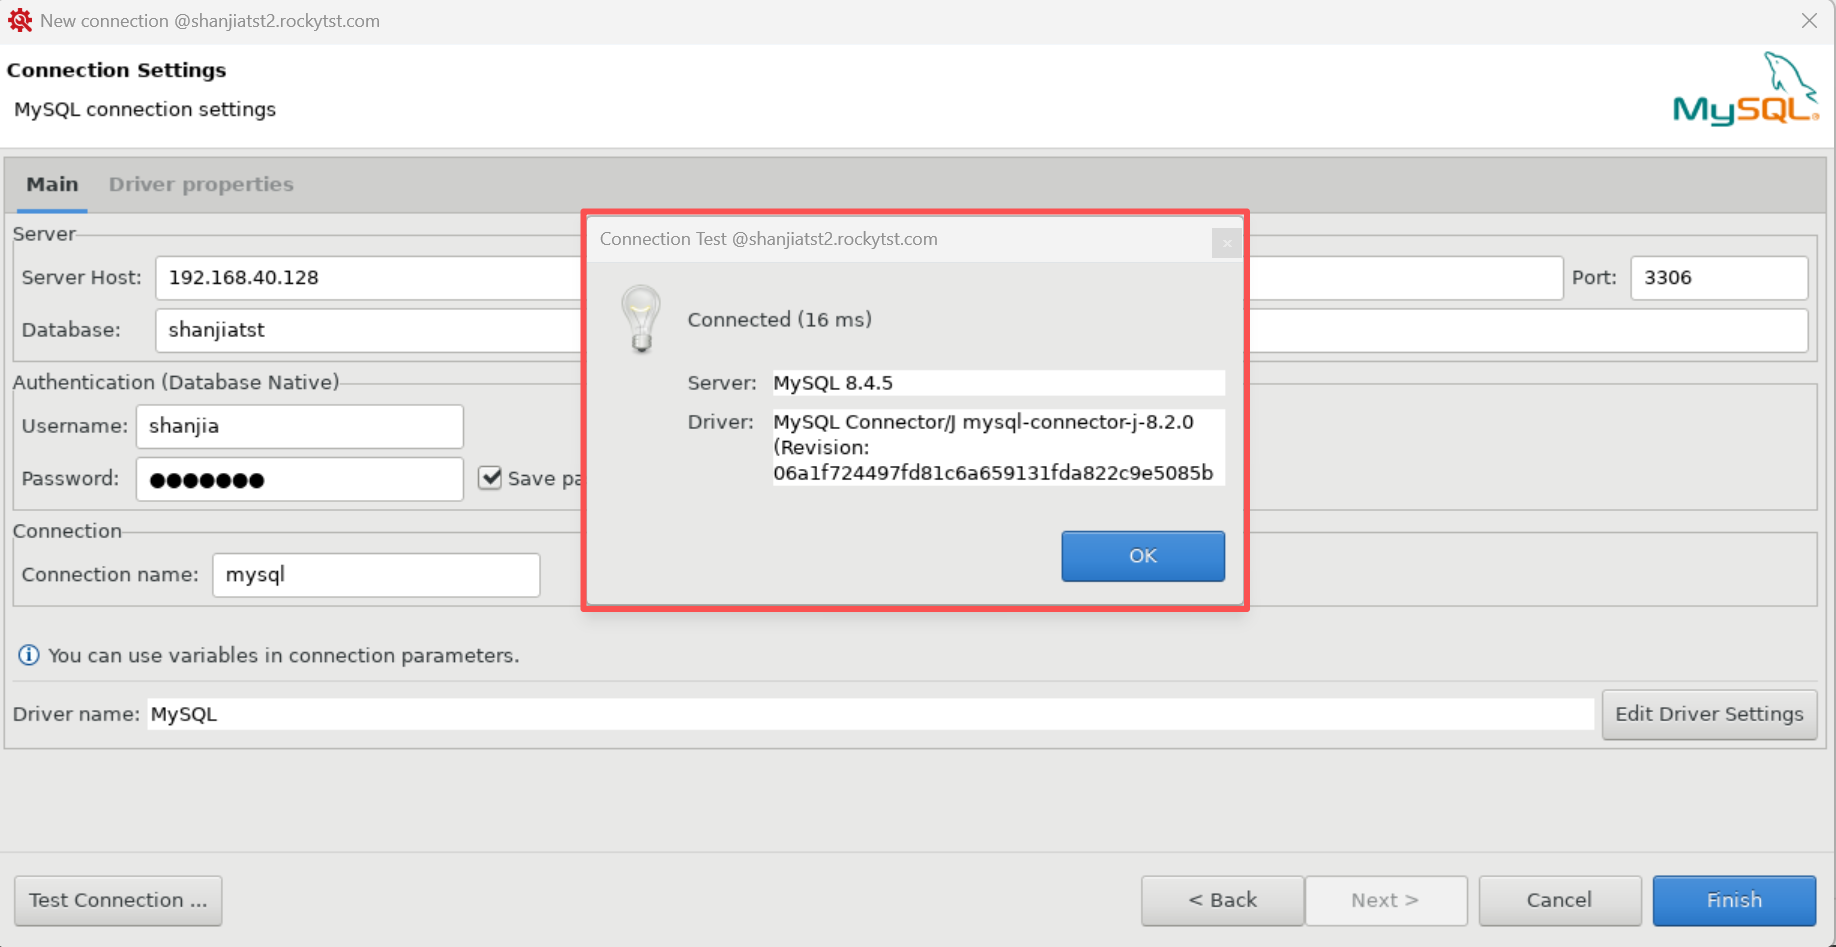
Task: Click the Authentication (Database Native) label
Action: click(x=176, y=382)
